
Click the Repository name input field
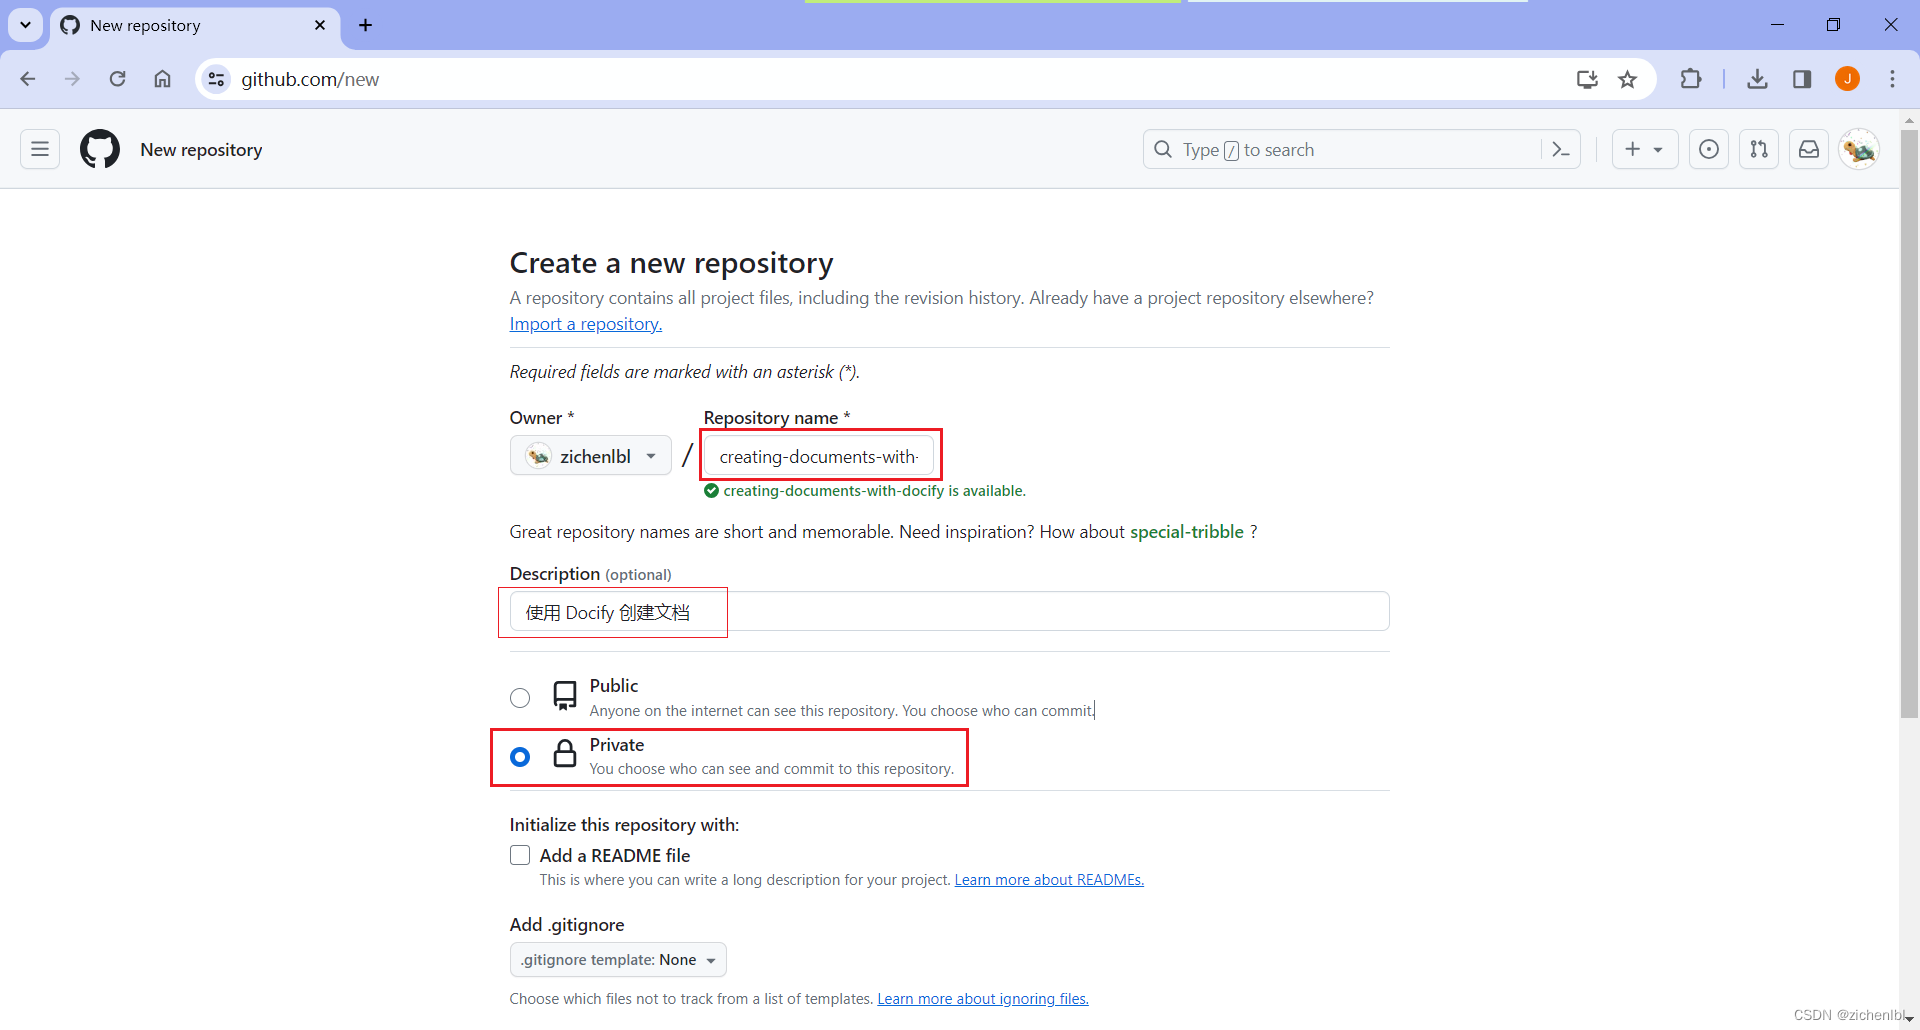[x=819, y=456]
